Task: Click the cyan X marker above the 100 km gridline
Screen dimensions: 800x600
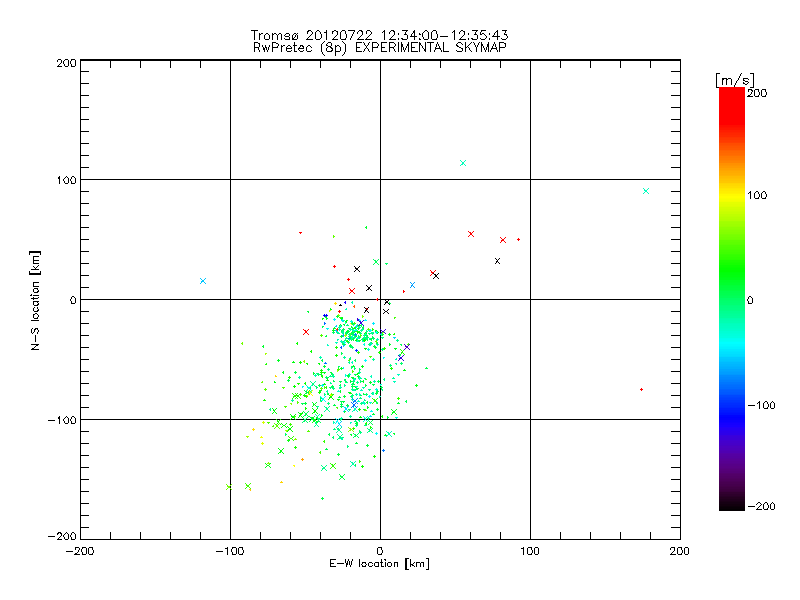Action: (463, 163)
